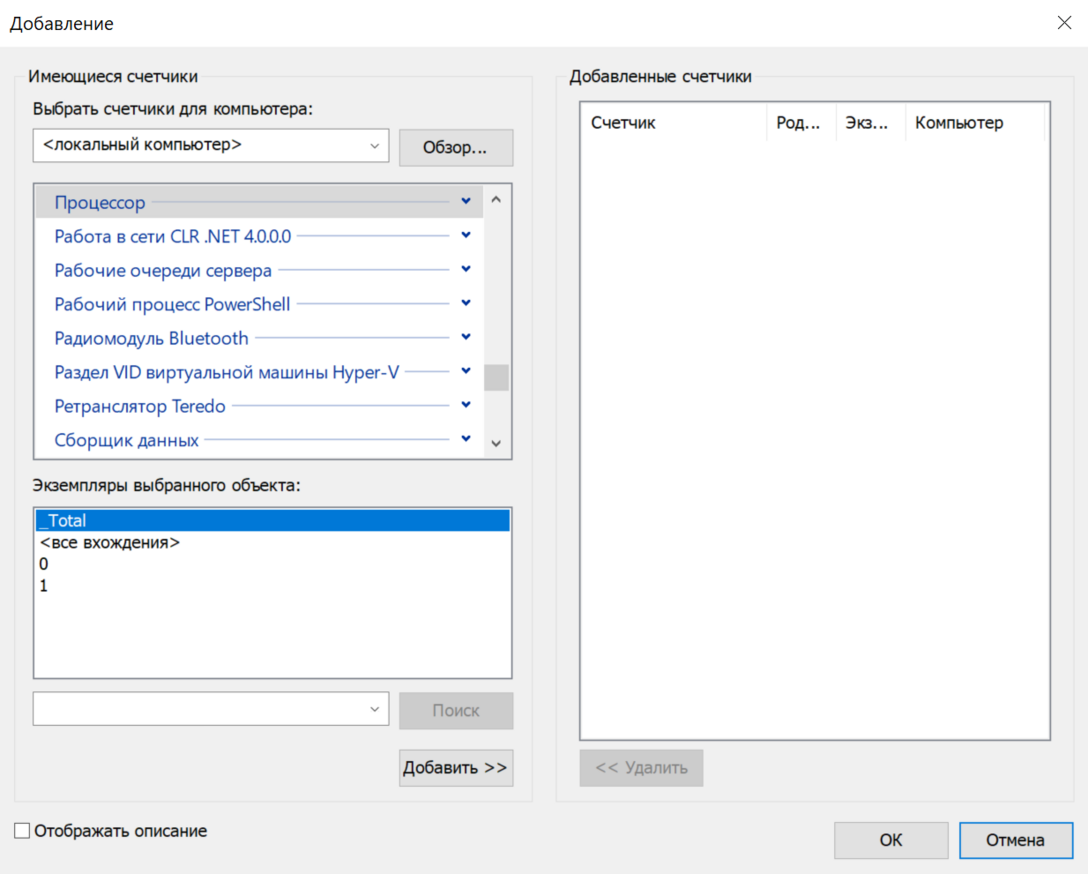Select the <все вхождения> instance
The image size is (1088, 874).
tap(110, 543)
